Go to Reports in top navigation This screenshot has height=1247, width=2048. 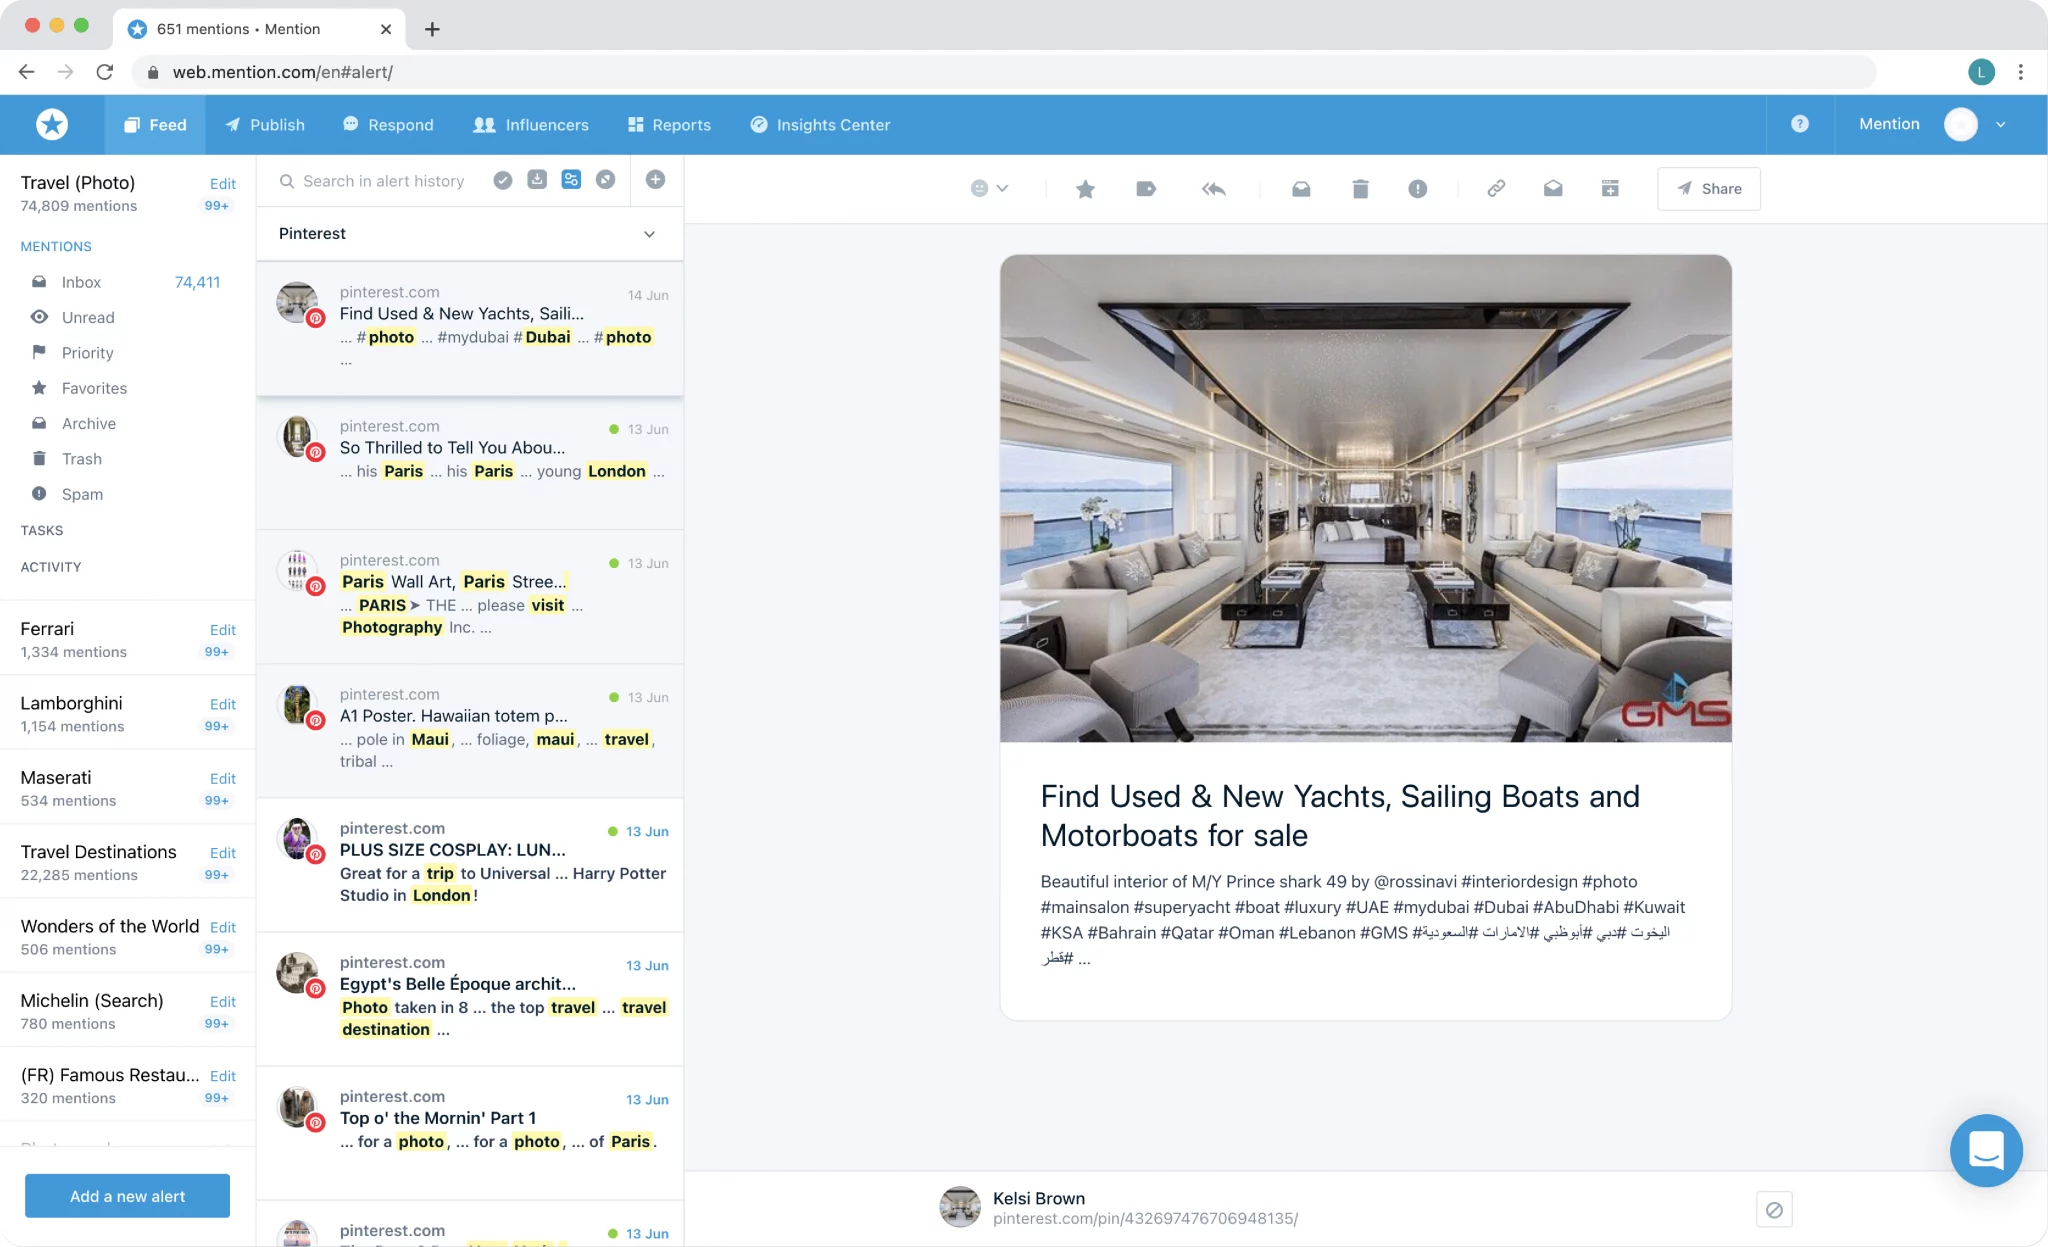pyautogui.click(x=669, y=125)
